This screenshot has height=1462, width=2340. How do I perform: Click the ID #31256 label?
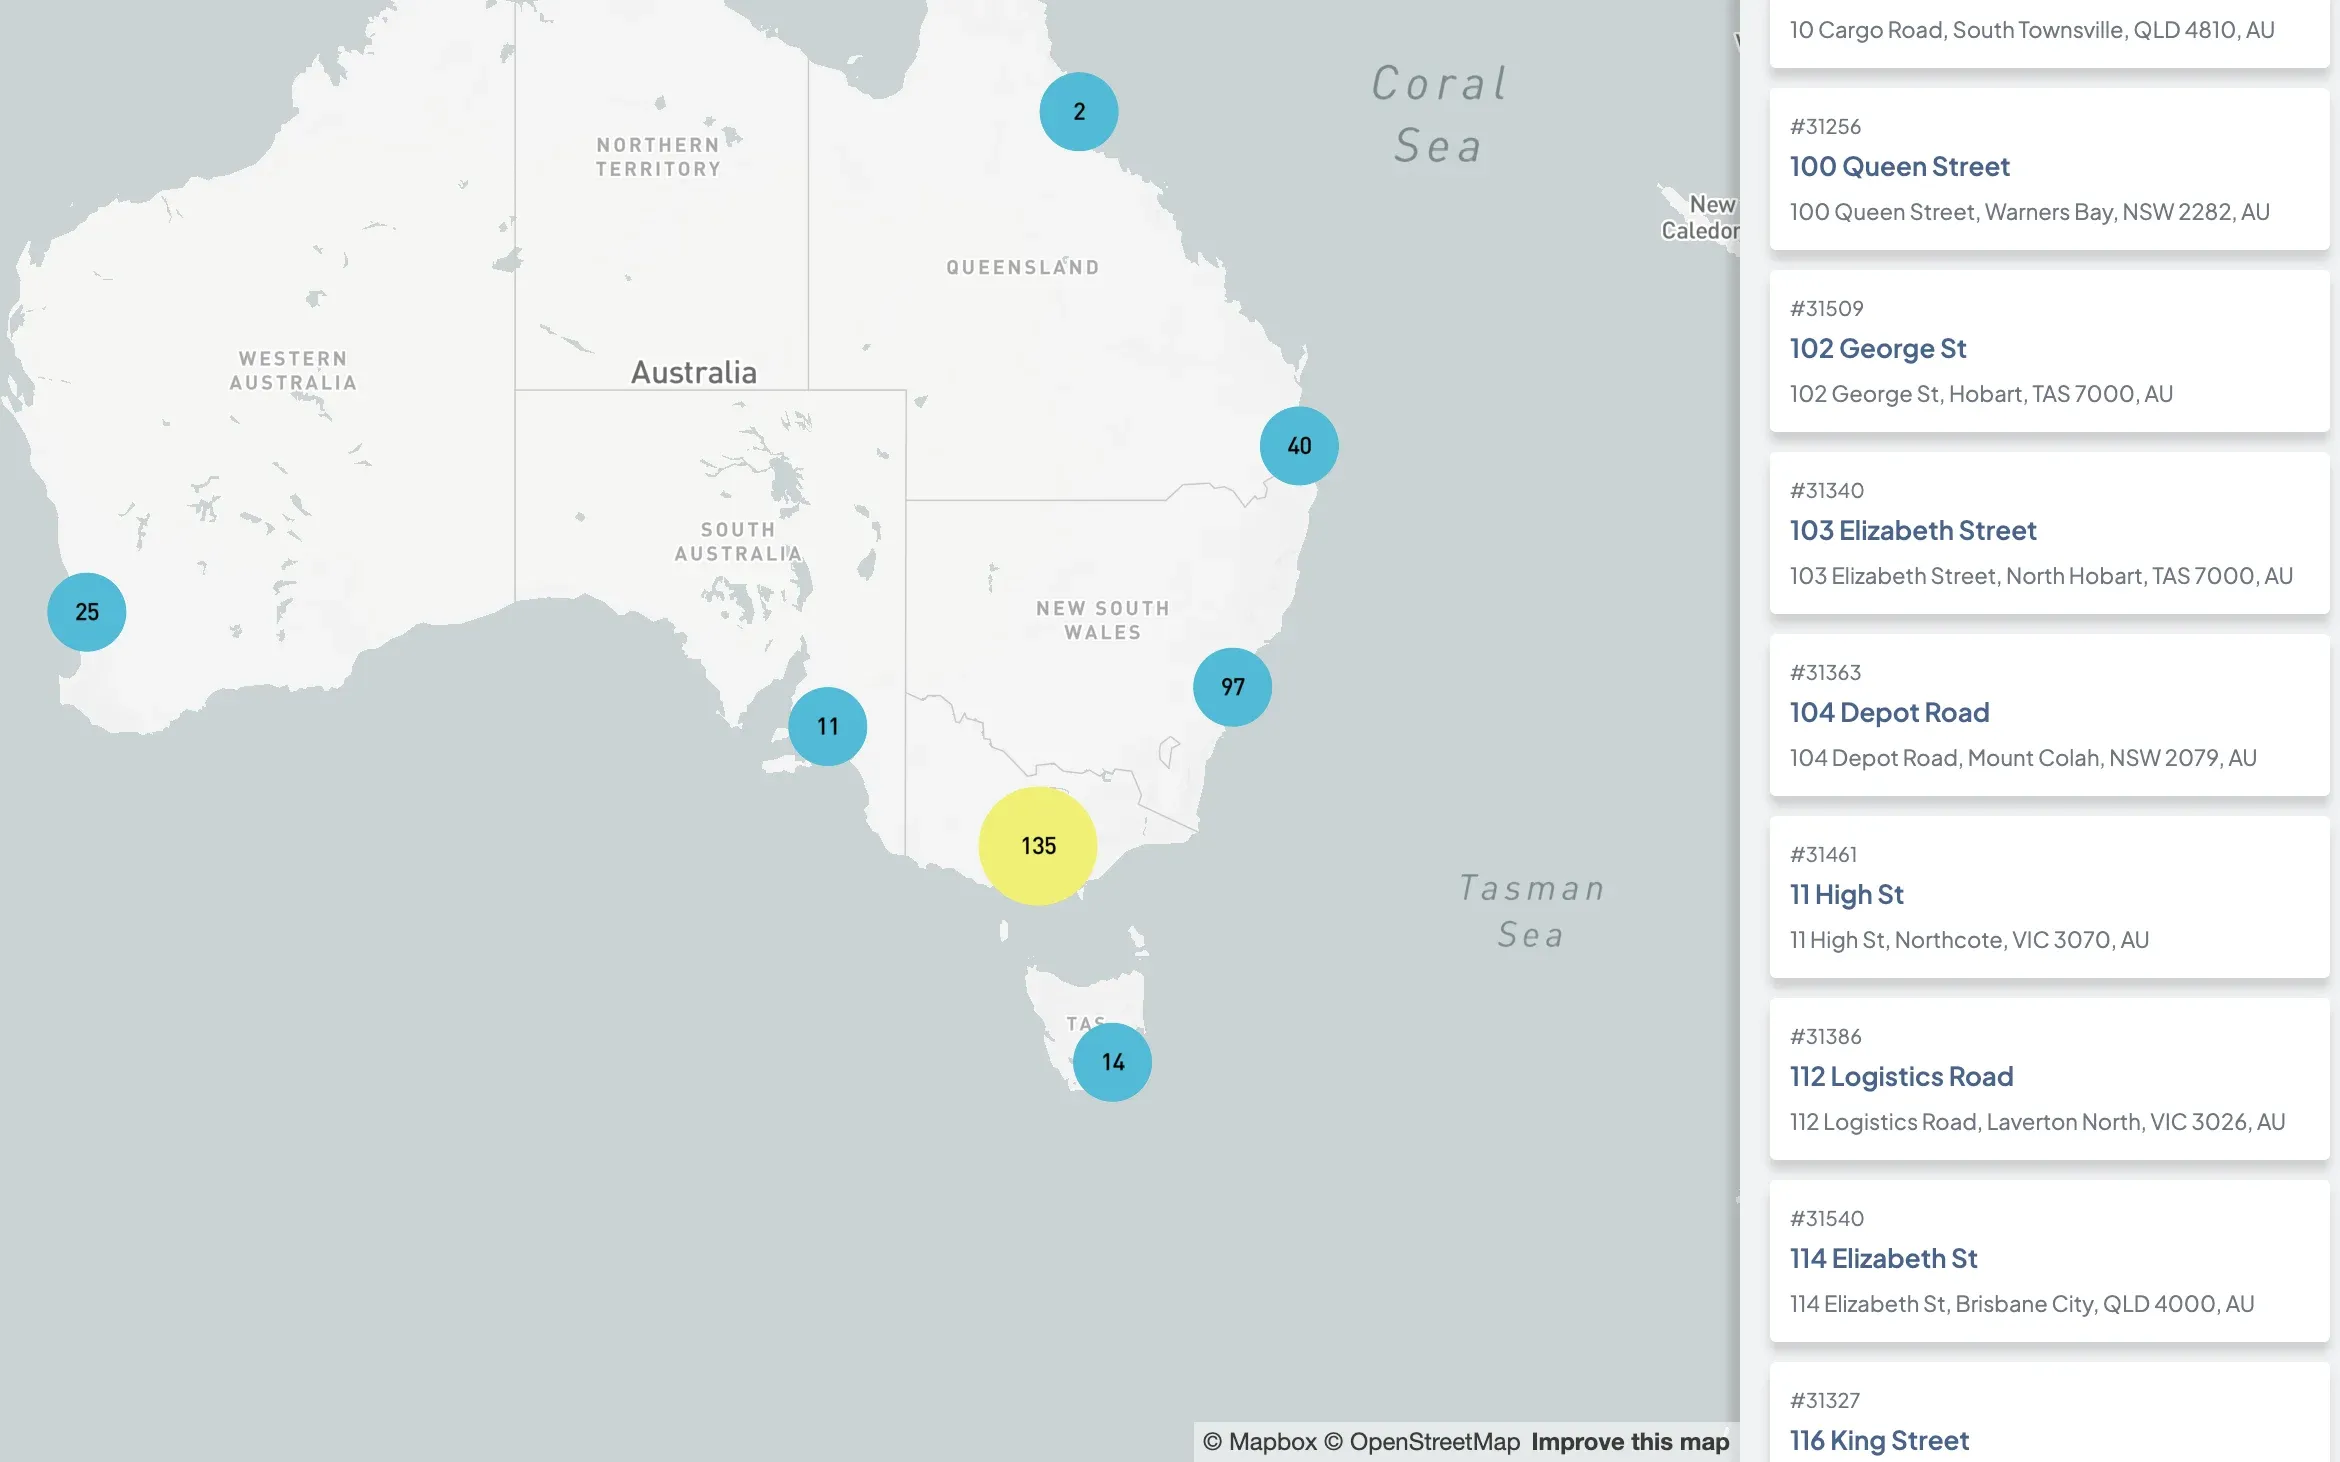tap(1825, 127)
